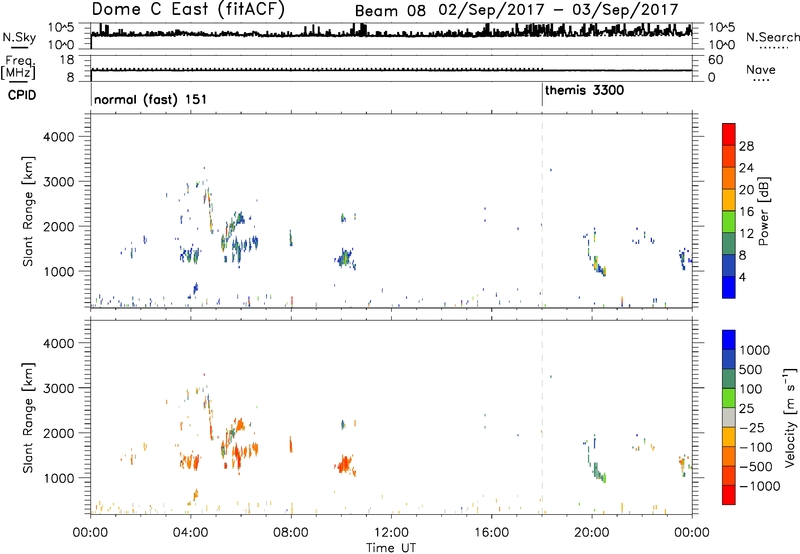Click the 'themis 3300' CPID text

(584, 90)
